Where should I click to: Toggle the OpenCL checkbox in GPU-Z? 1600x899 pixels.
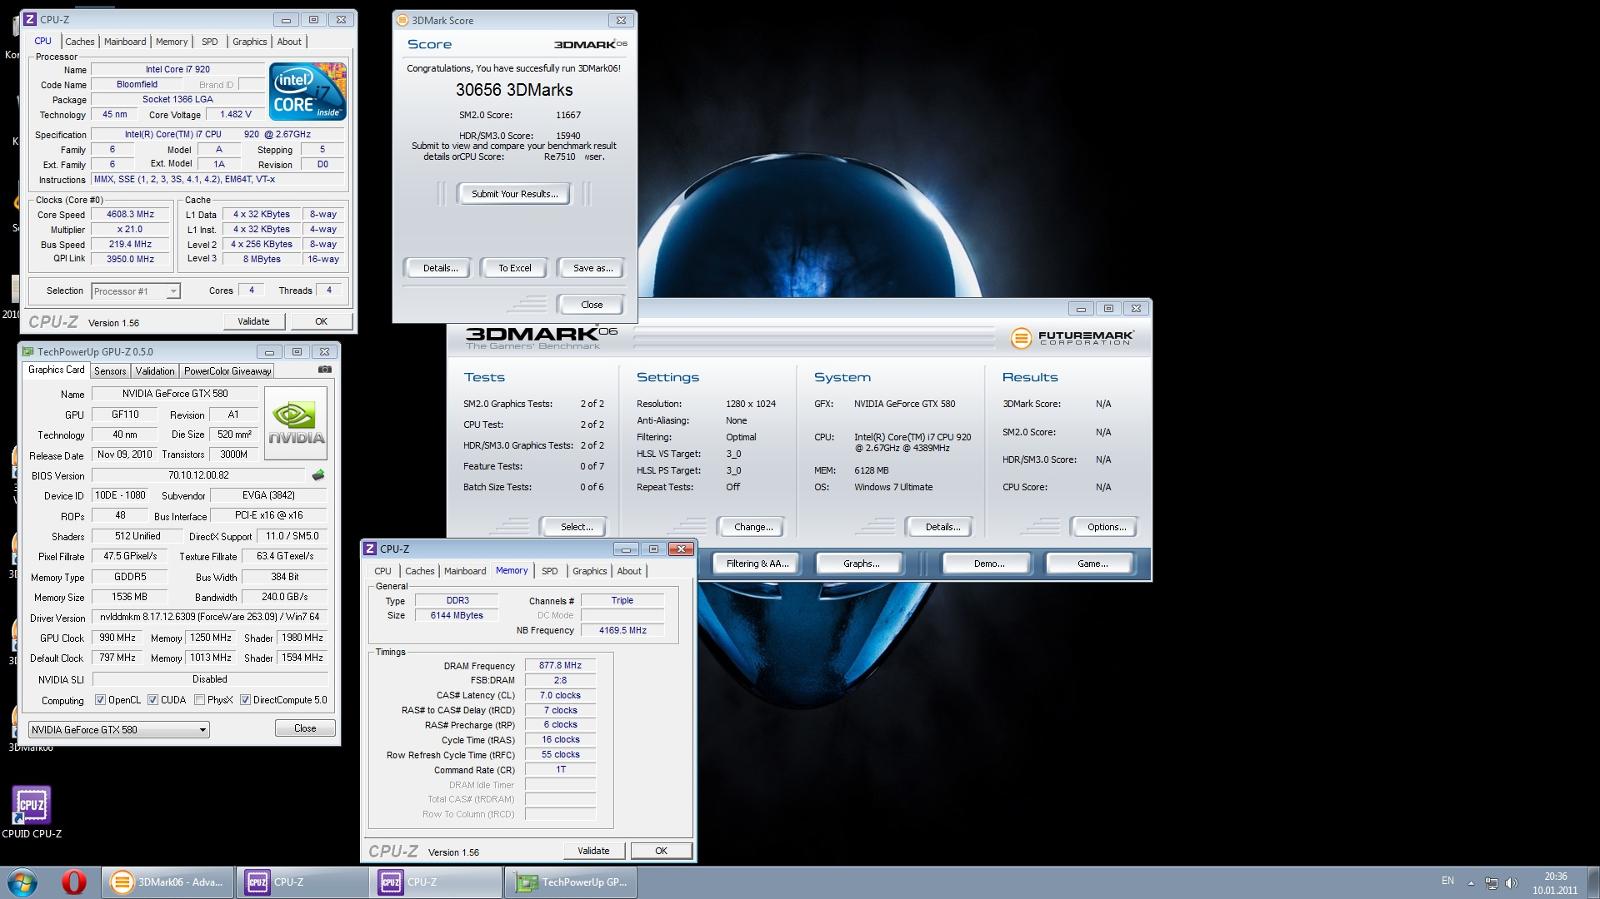click(100, 700)
